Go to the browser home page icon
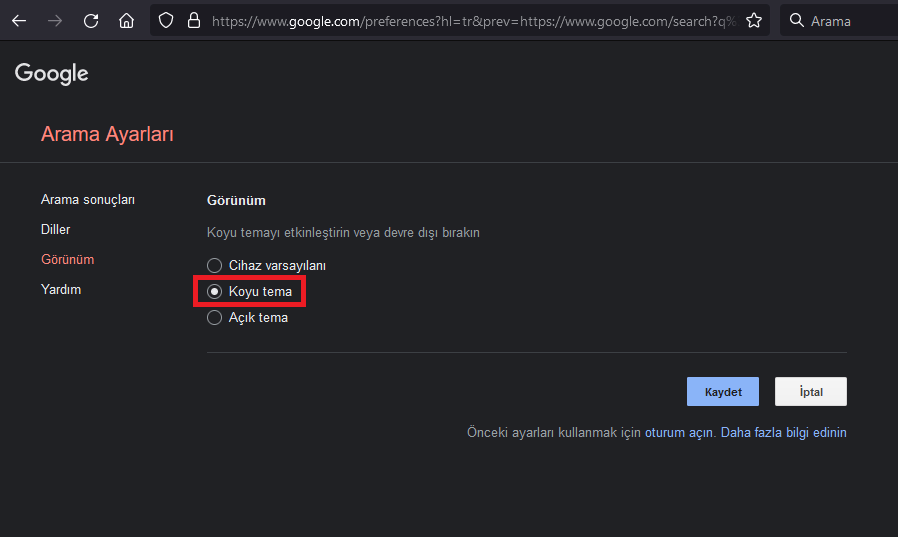The width and height of the screenshot is (898, 537). point(126,20)
